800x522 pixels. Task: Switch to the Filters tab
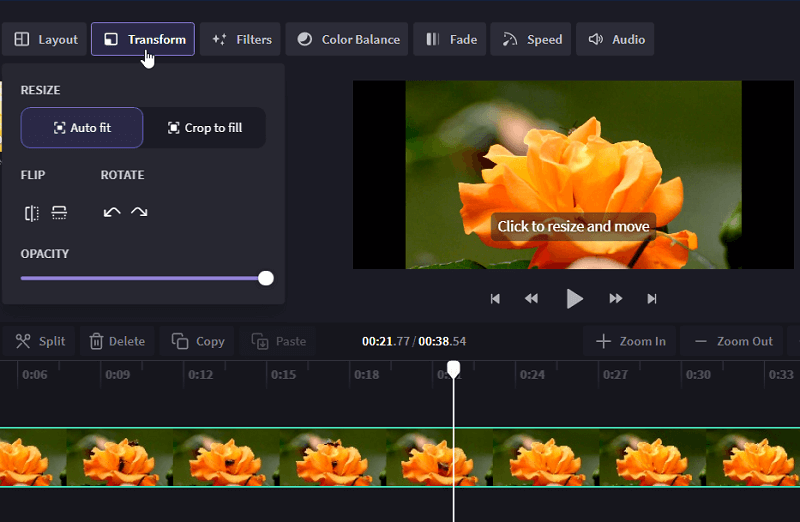click(x=240, y=39)
